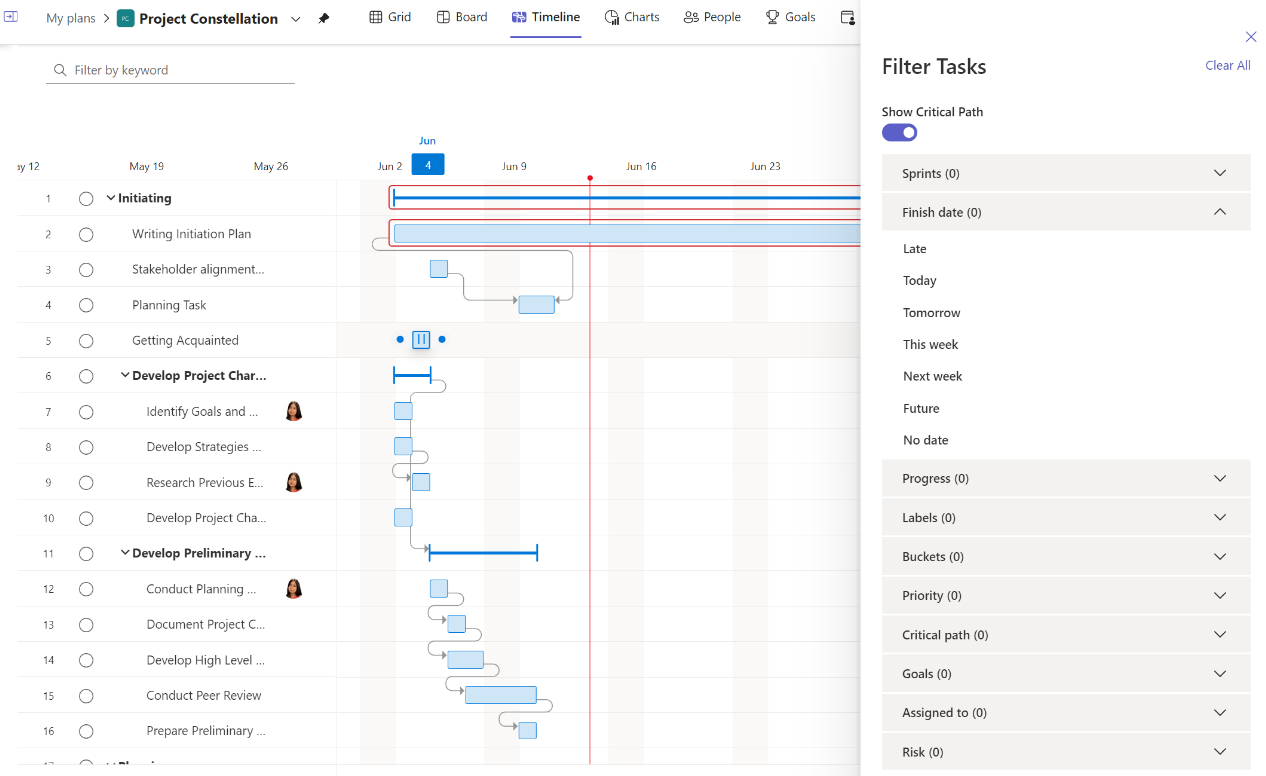This screenshot has width=1266, height=776.
Task: Click the avatar on Identify Goals task
Action: pyautogui.click(x=293, y=411)
